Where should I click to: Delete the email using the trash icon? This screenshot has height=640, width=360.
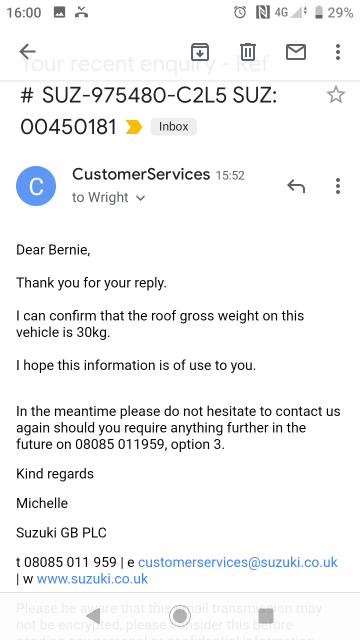click(x=247, y=52)
